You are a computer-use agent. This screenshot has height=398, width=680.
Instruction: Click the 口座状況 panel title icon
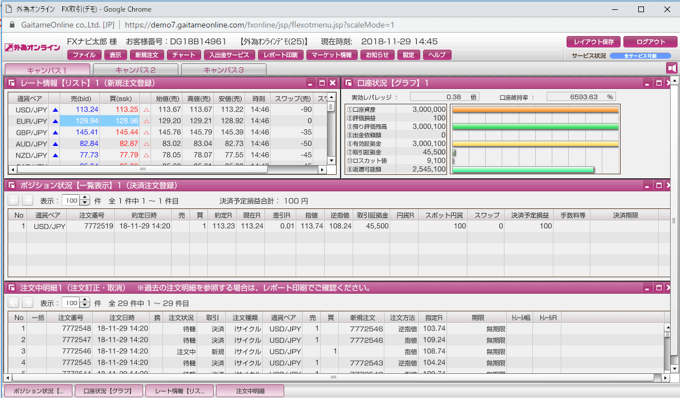(348, 83)
